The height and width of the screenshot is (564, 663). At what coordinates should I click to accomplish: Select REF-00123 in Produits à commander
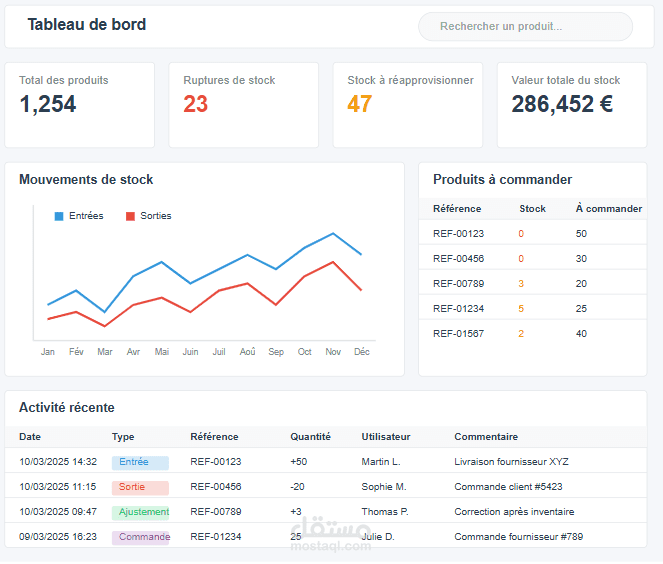point(458,233)
